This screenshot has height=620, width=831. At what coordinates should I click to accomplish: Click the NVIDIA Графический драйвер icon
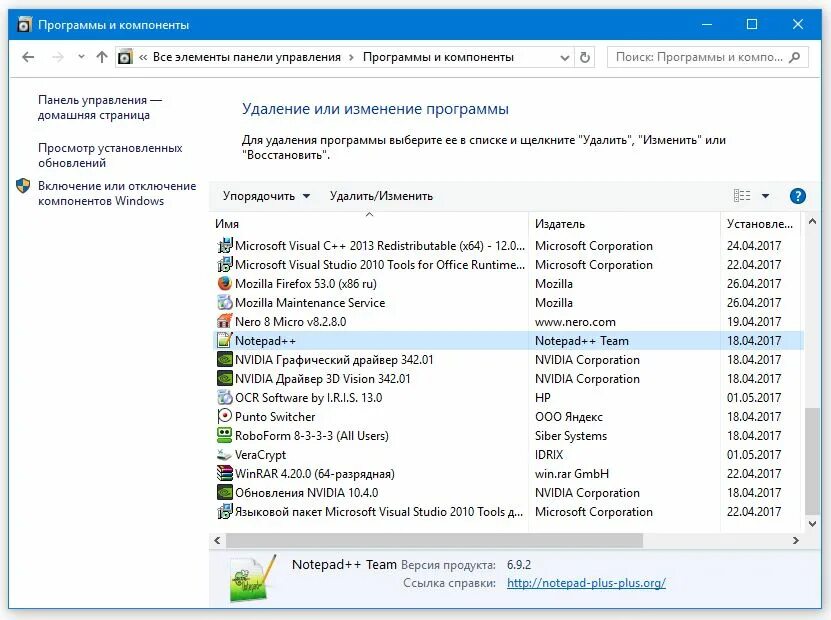point(225,359)
